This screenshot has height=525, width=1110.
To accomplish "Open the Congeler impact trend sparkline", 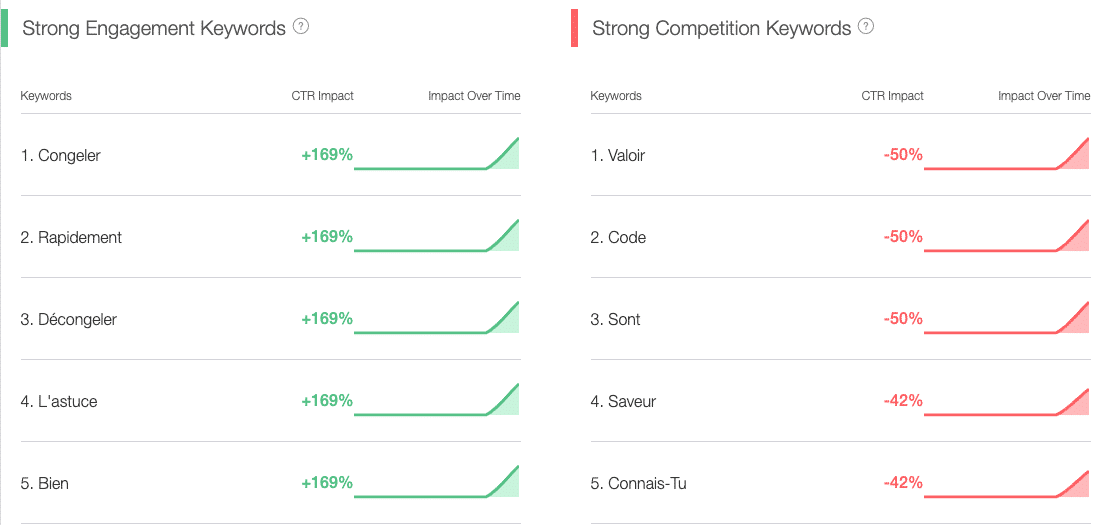I will (x=437, y=154).
